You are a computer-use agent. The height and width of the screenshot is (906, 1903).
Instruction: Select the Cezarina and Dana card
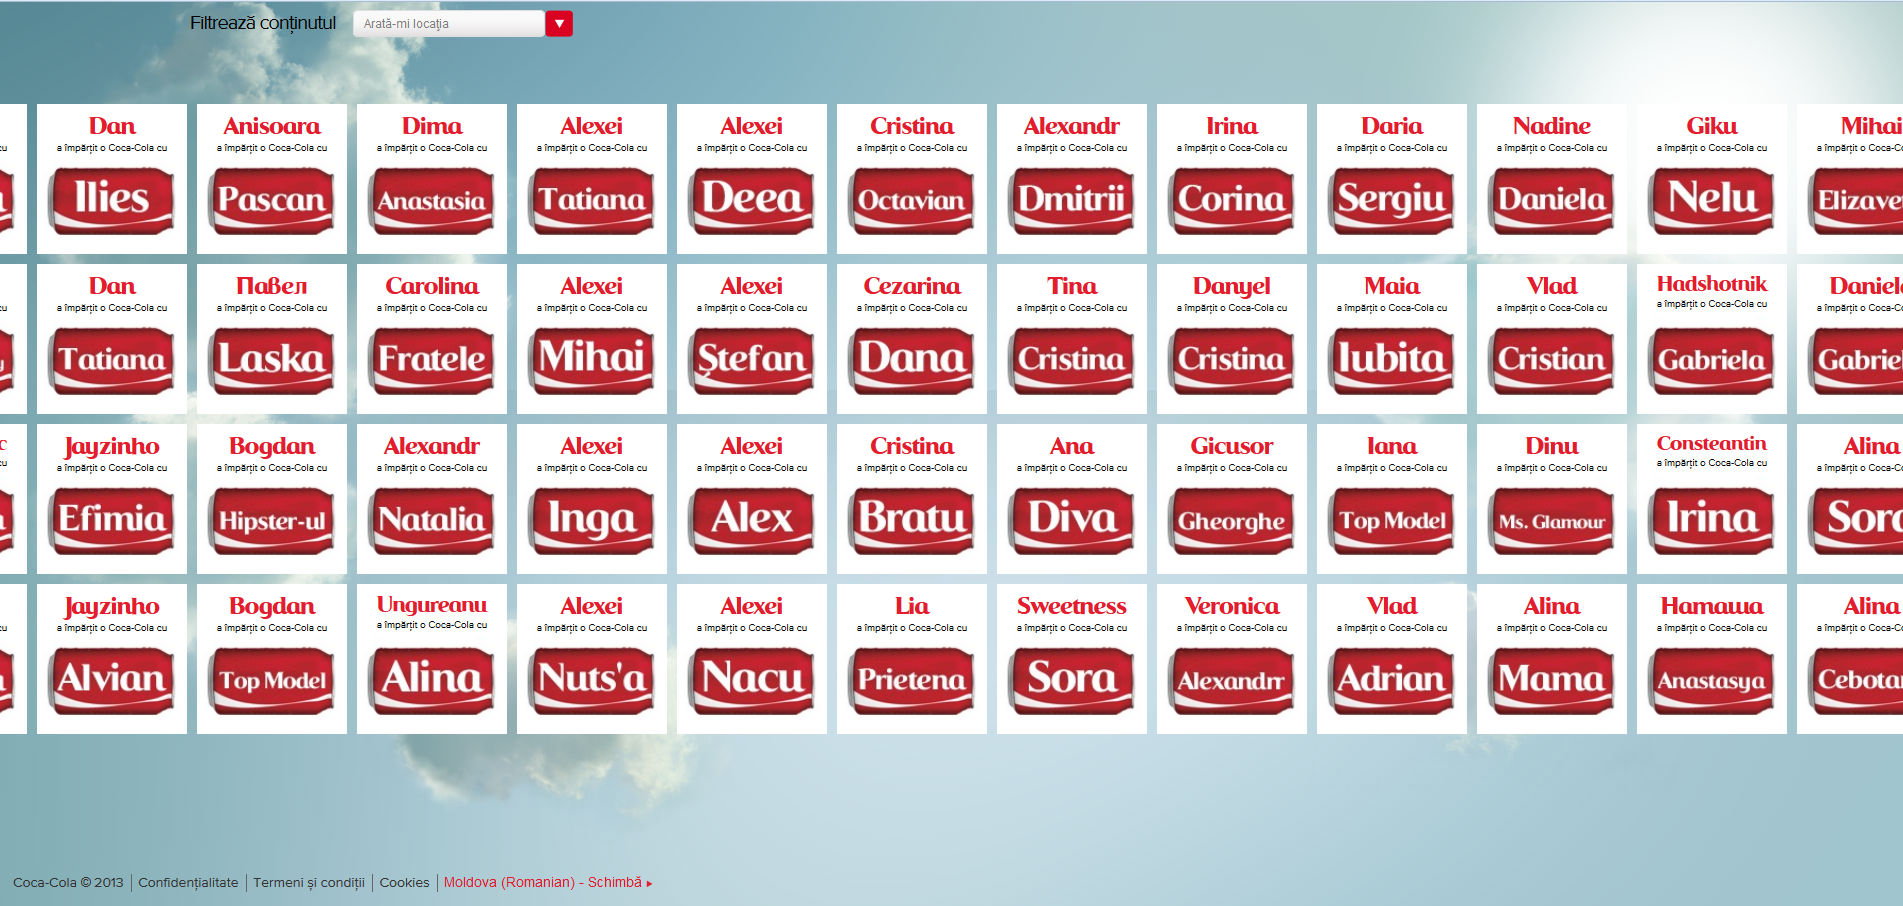(x=912, y=339)
